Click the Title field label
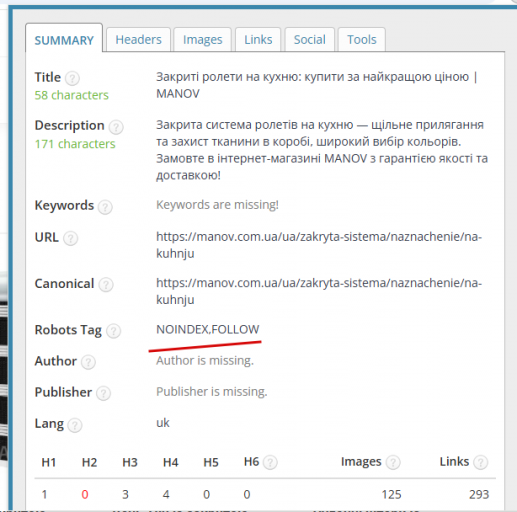This screenshot has width=517, height=512. click(48, 77)
